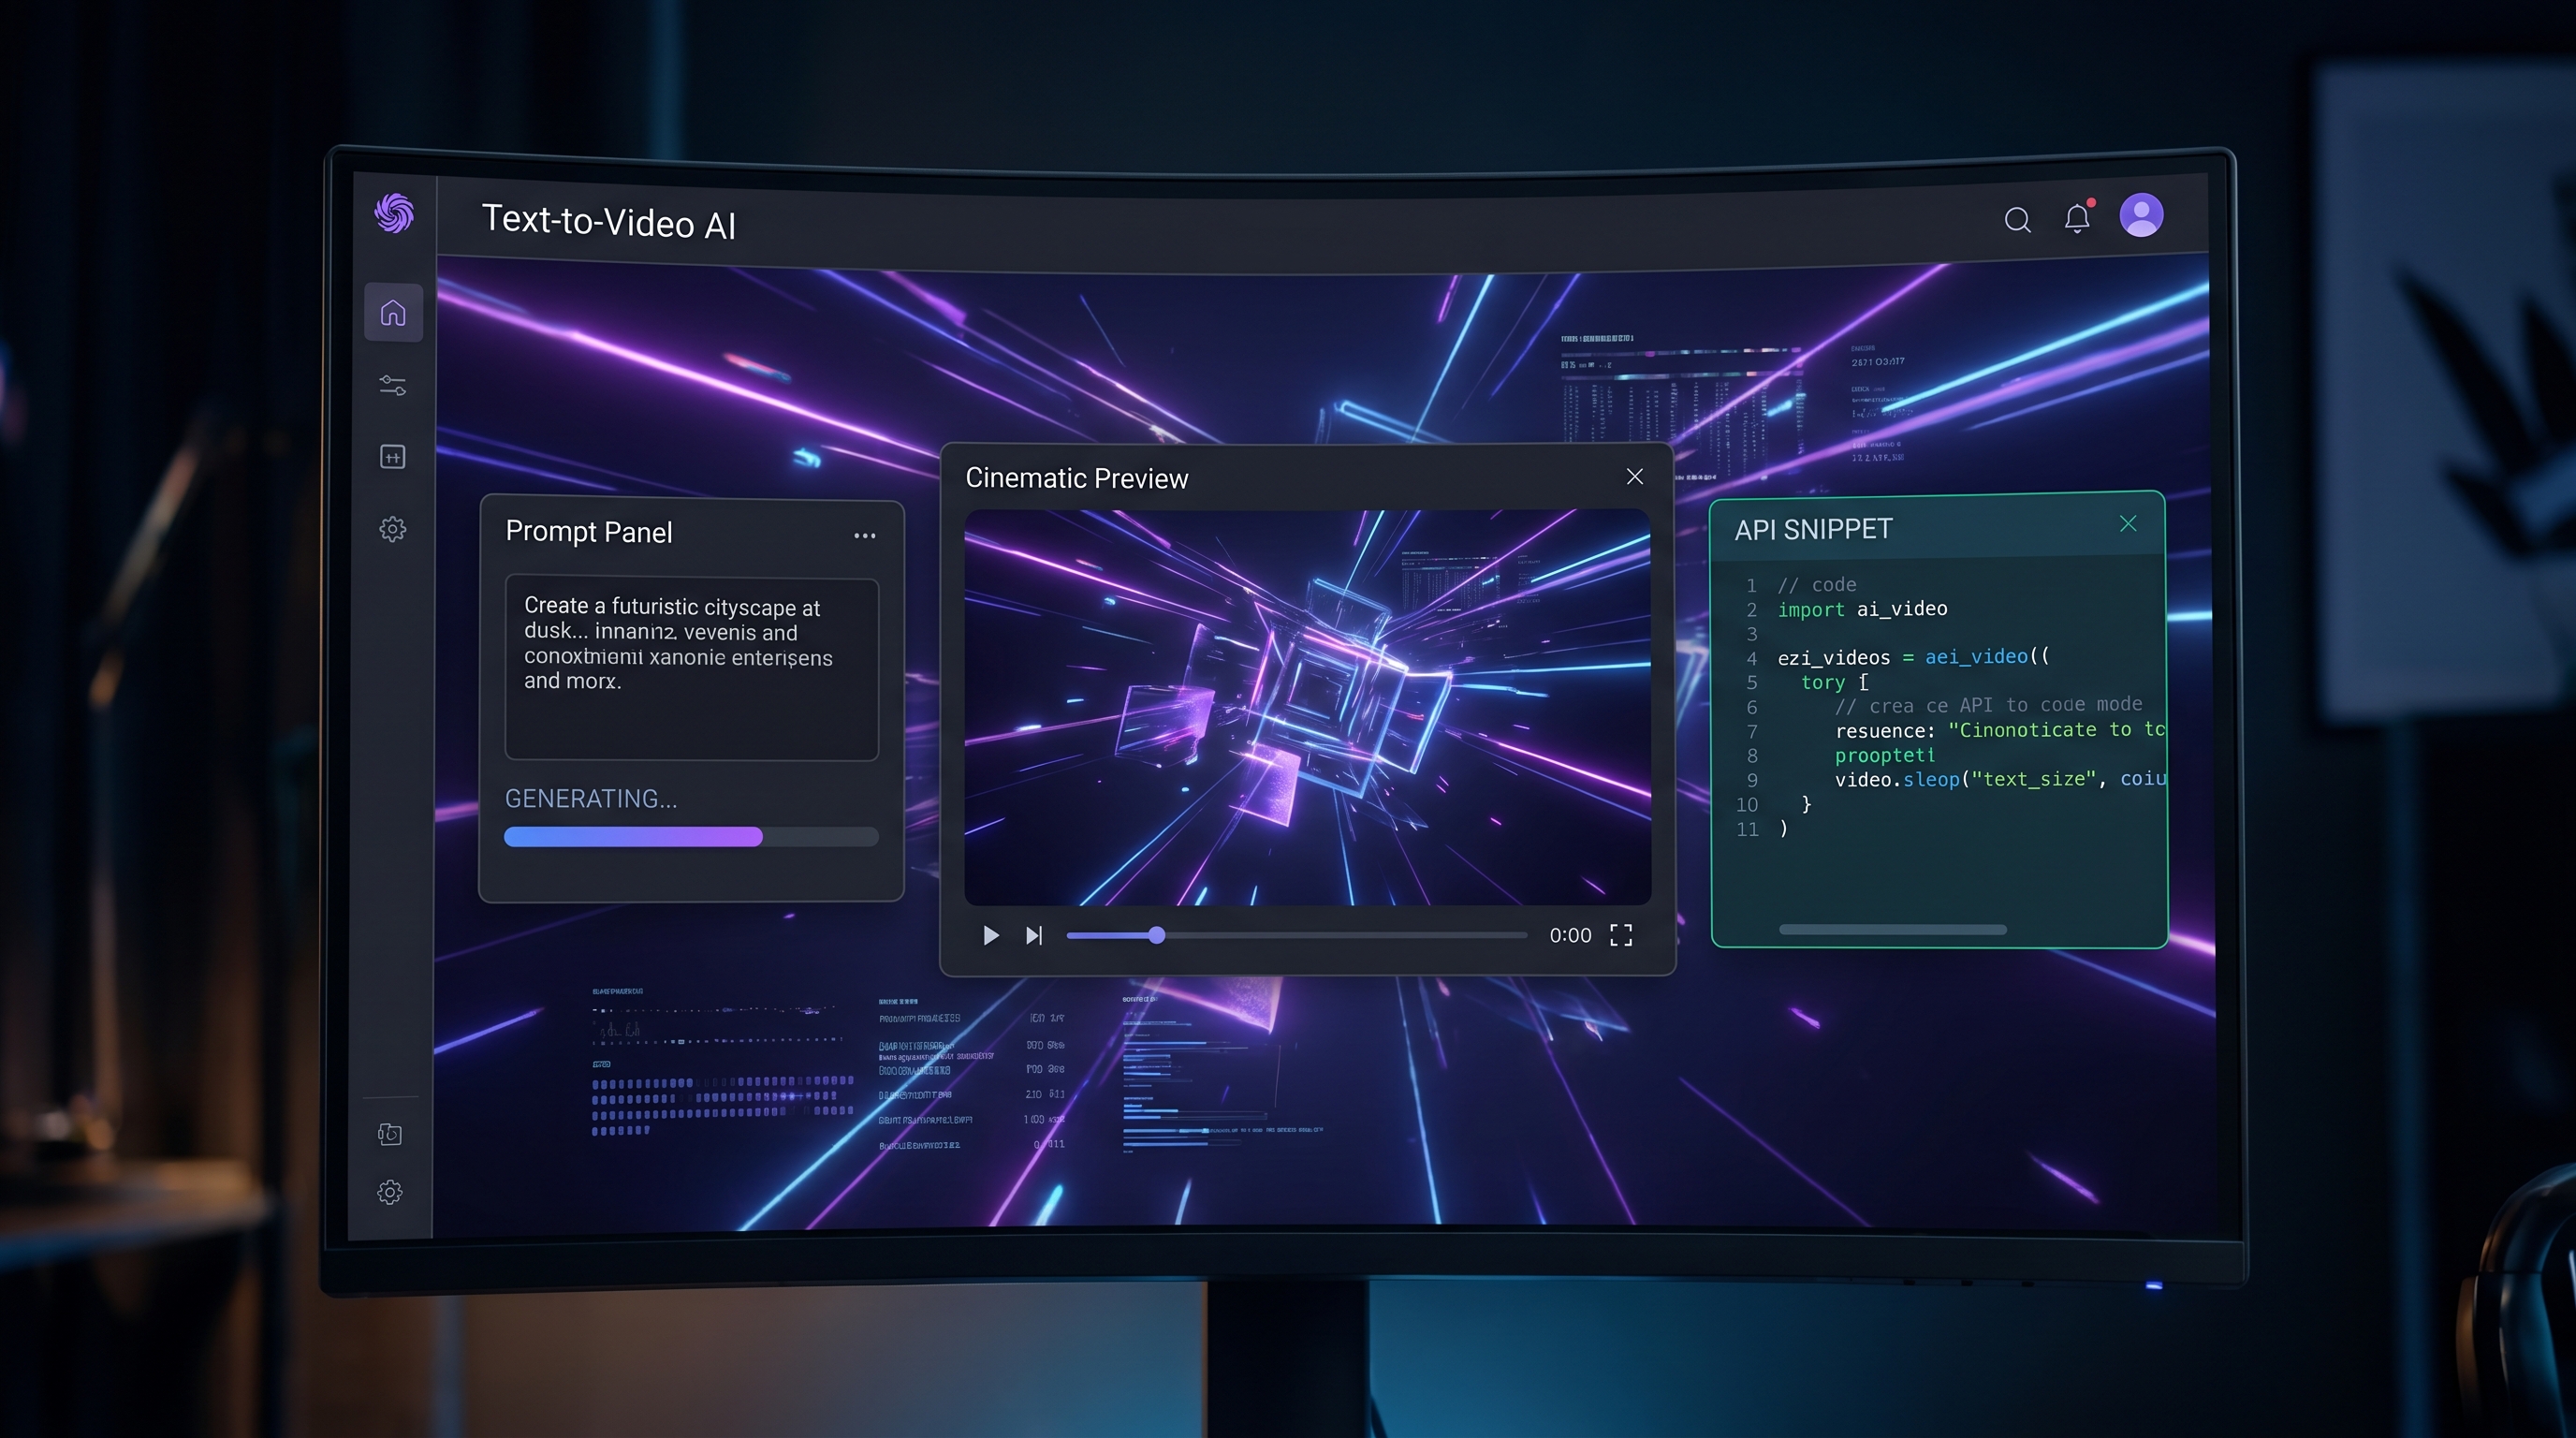The width and height of the screenshot is (2576, 1438).
Task: Open the sliders adjustments sidebar icon
Action: click(393, 385)
